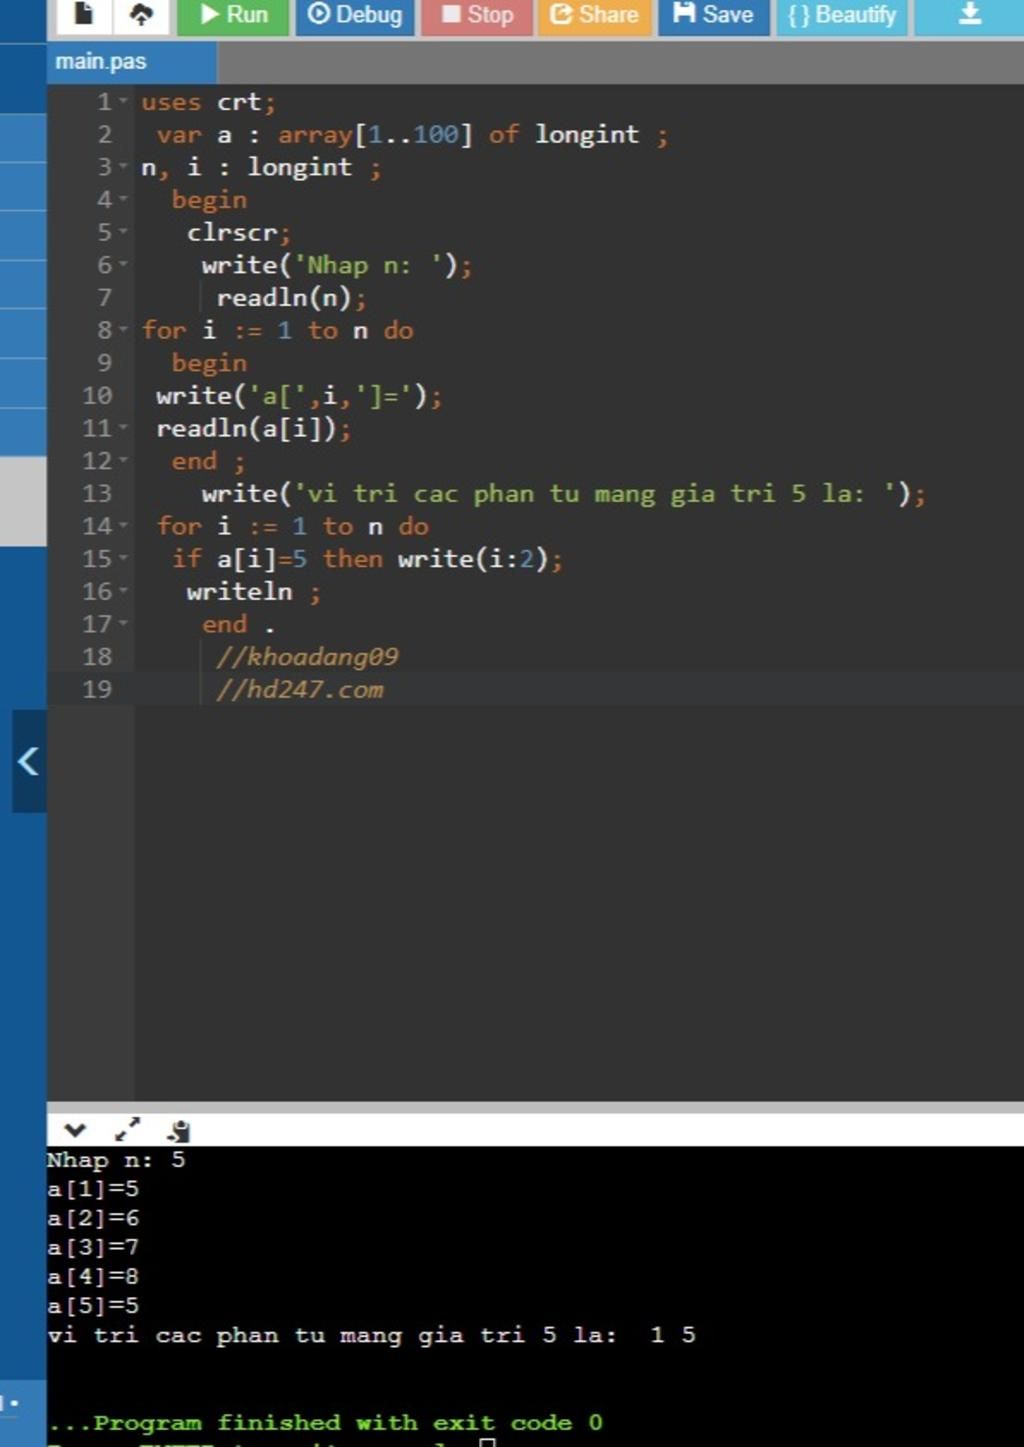Click the upload file cloud icon
The height and width of the screenshot is (1447, 1024).
coord(142,14)
